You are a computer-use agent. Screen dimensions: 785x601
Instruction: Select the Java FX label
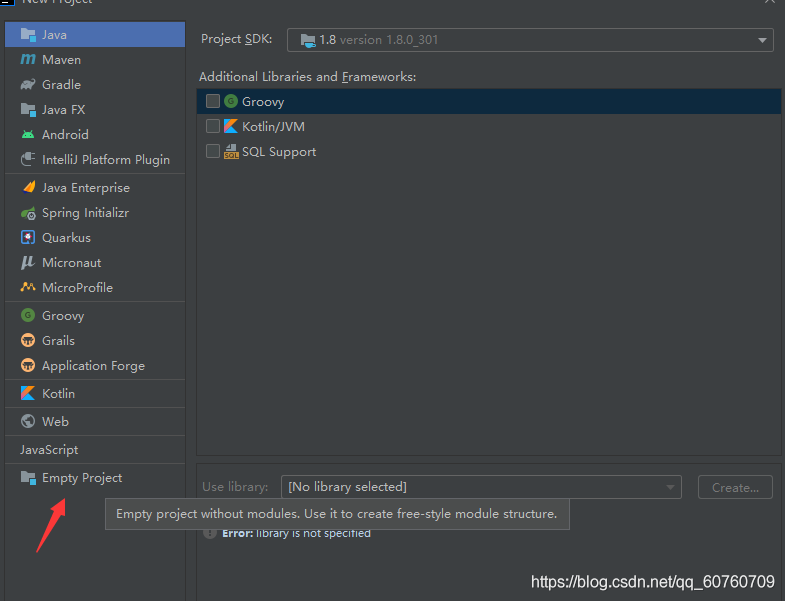pos(64,110)
